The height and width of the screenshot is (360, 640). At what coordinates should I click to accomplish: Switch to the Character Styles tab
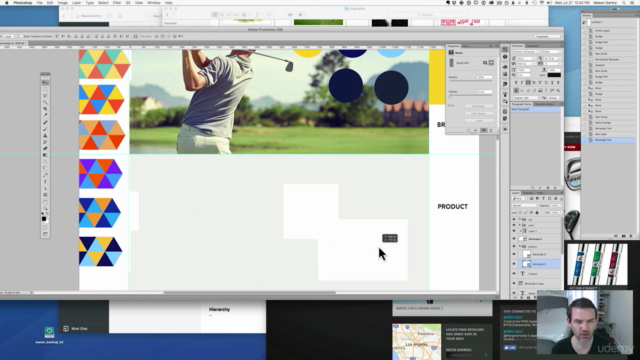point(544,104)
